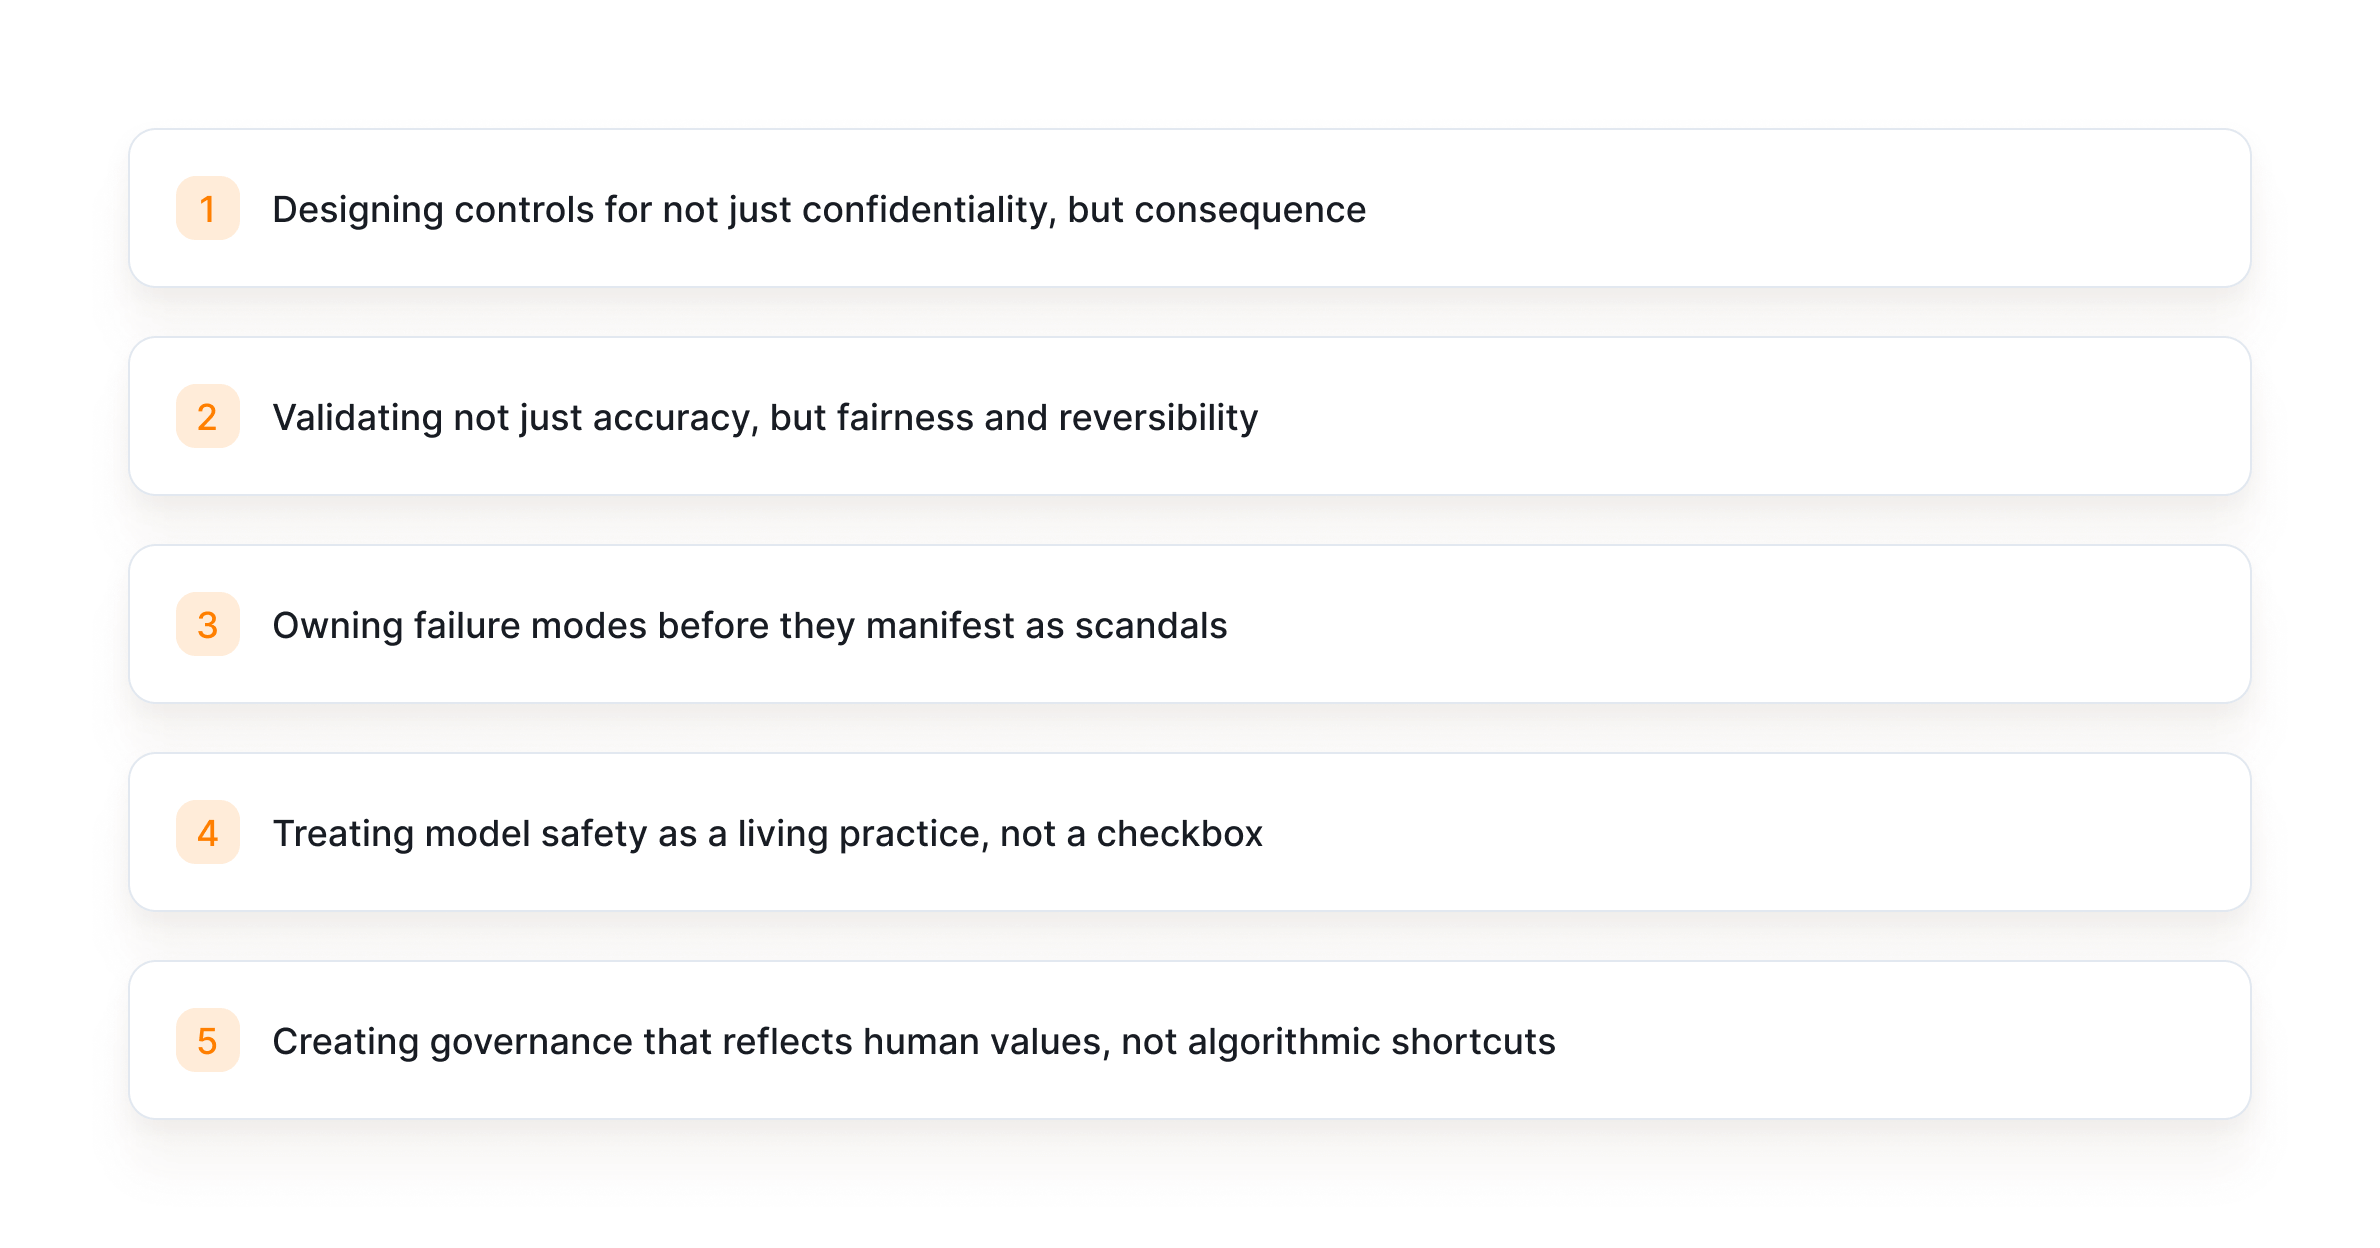Select the number 5 badge icon

point(208,1041)
